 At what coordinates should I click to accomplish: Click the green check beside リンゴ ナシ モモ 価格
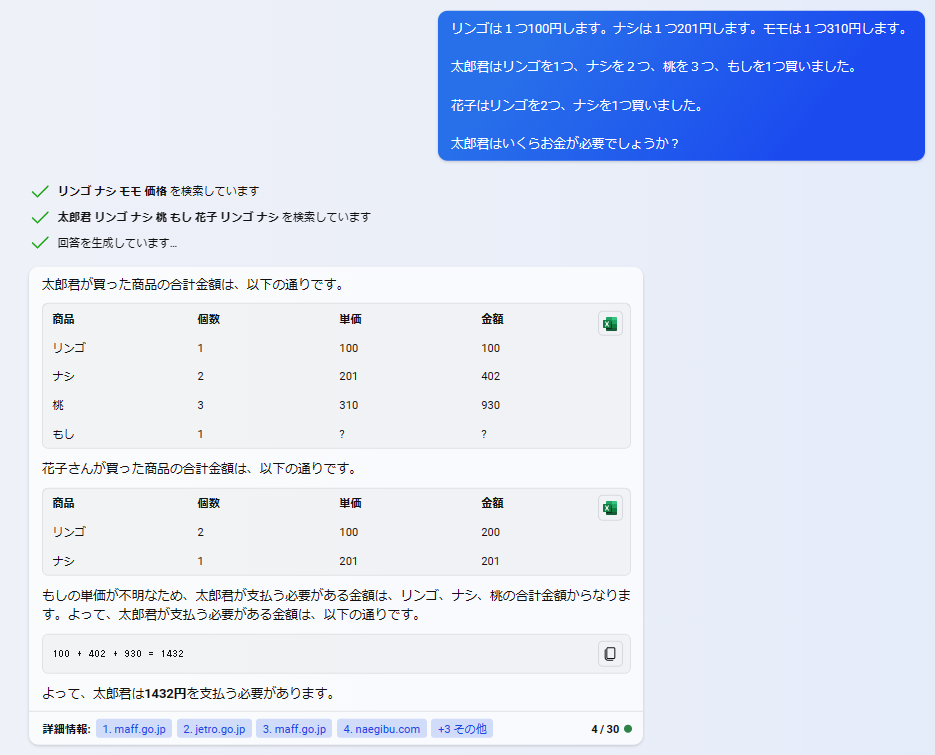tap(40, 191)
